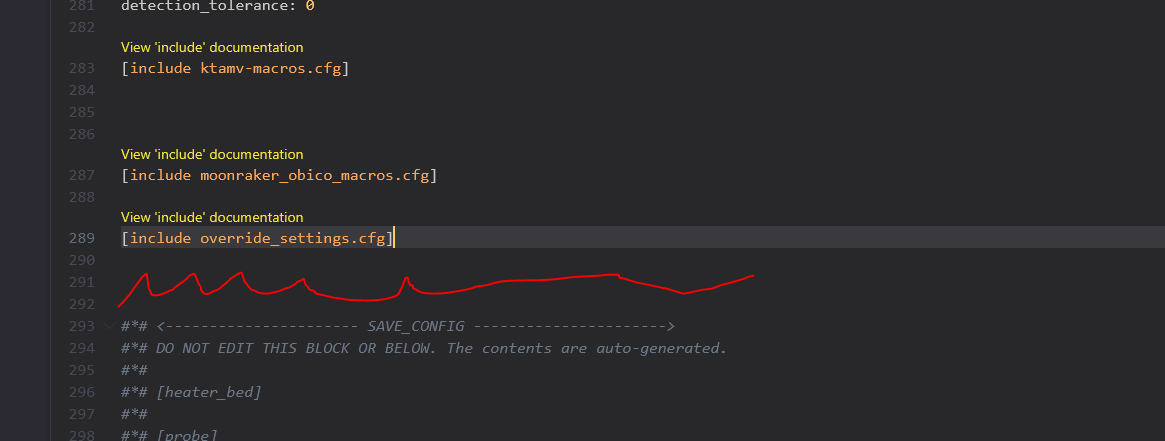Screen dimensions: 1165x441
Task: Click the [heater_bed] comment text
Action: click(x=208, y=392)
